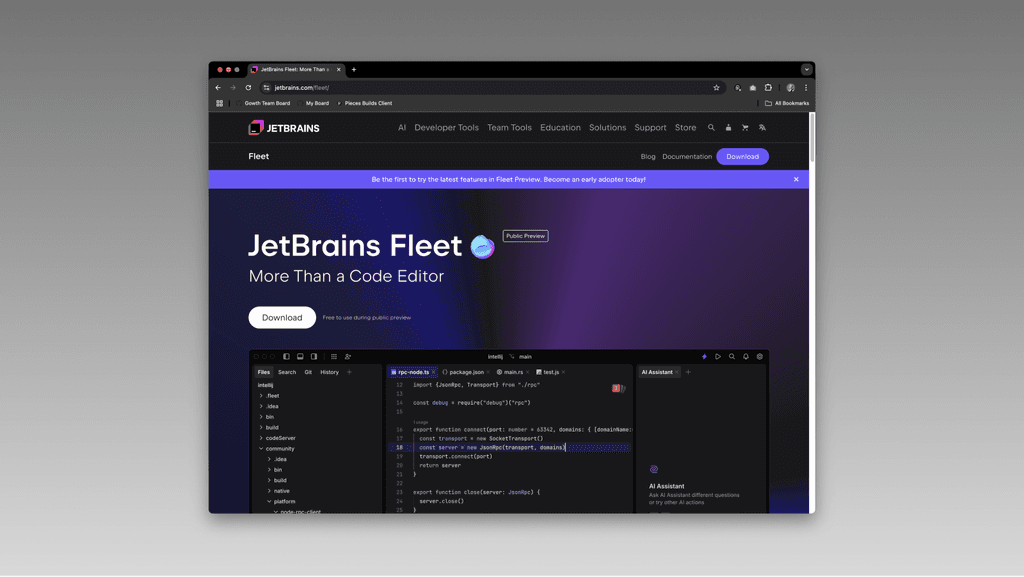Select the Files tab in Fleet

pyautogui.click(x=264, y=372)
